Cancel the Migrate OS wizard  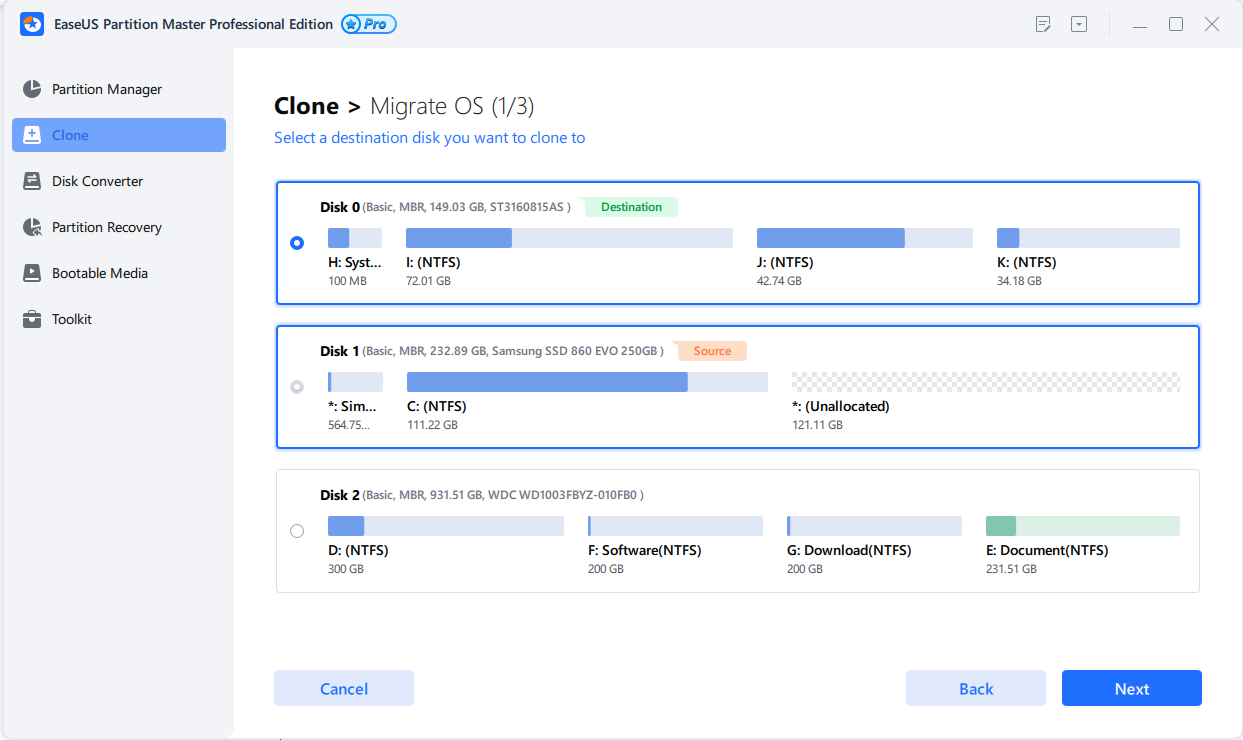click(x=344, y=688)
